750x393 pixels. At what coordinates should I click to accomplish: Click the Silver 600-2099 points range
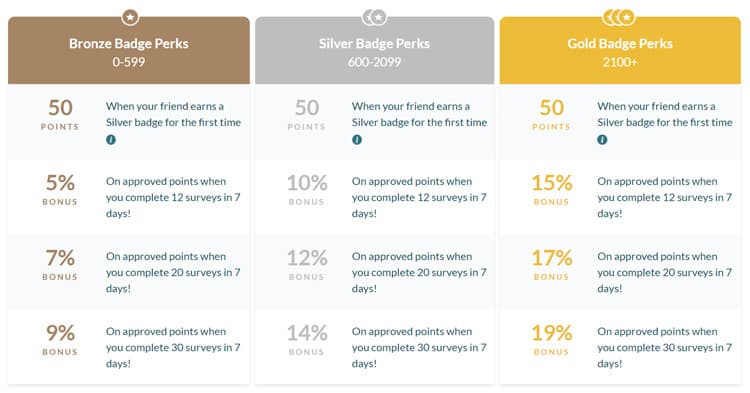375,62
